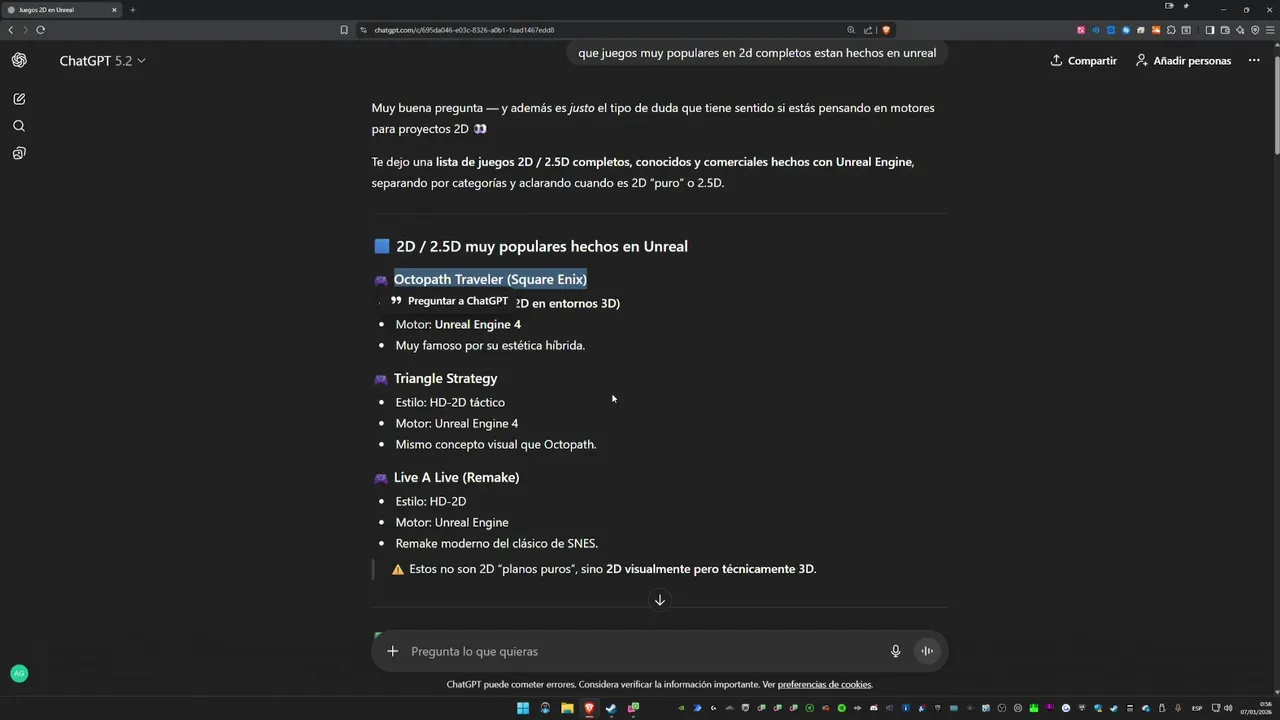Click '2D / 2.5D muy populares hechos en Unreal' heading
The width and height of the screenshot is (1280, 720).
coord(541,246)
